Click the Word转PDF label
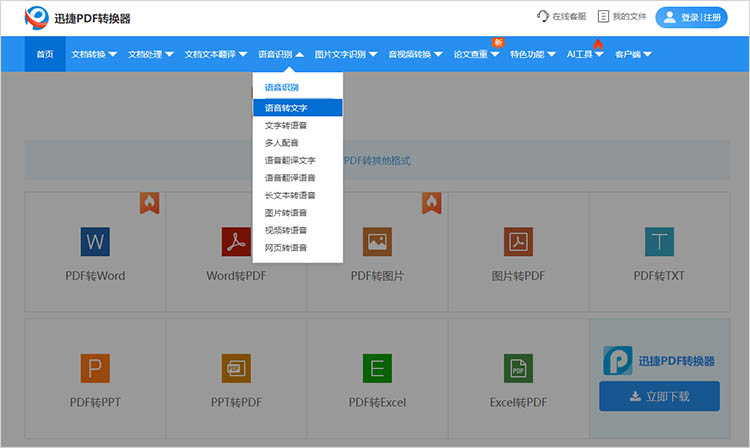Viewport: 750px width, 448px height. (x=236, y=276)
